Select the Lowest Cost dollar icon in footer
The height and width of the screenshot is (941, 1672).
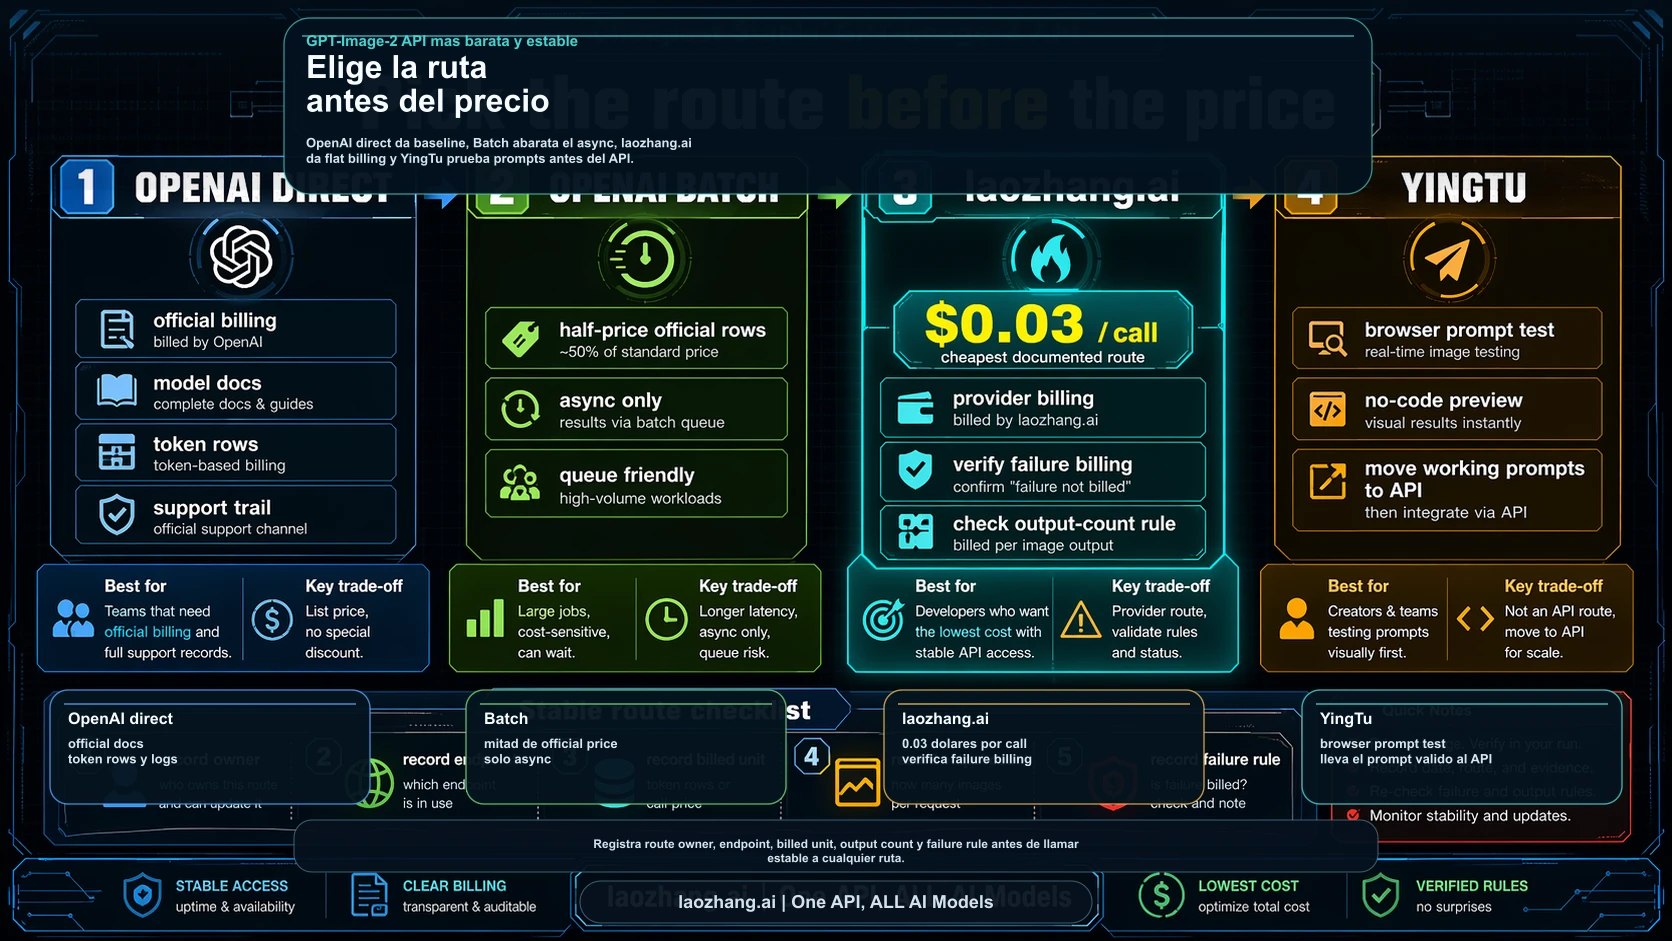coord(1161,895)
